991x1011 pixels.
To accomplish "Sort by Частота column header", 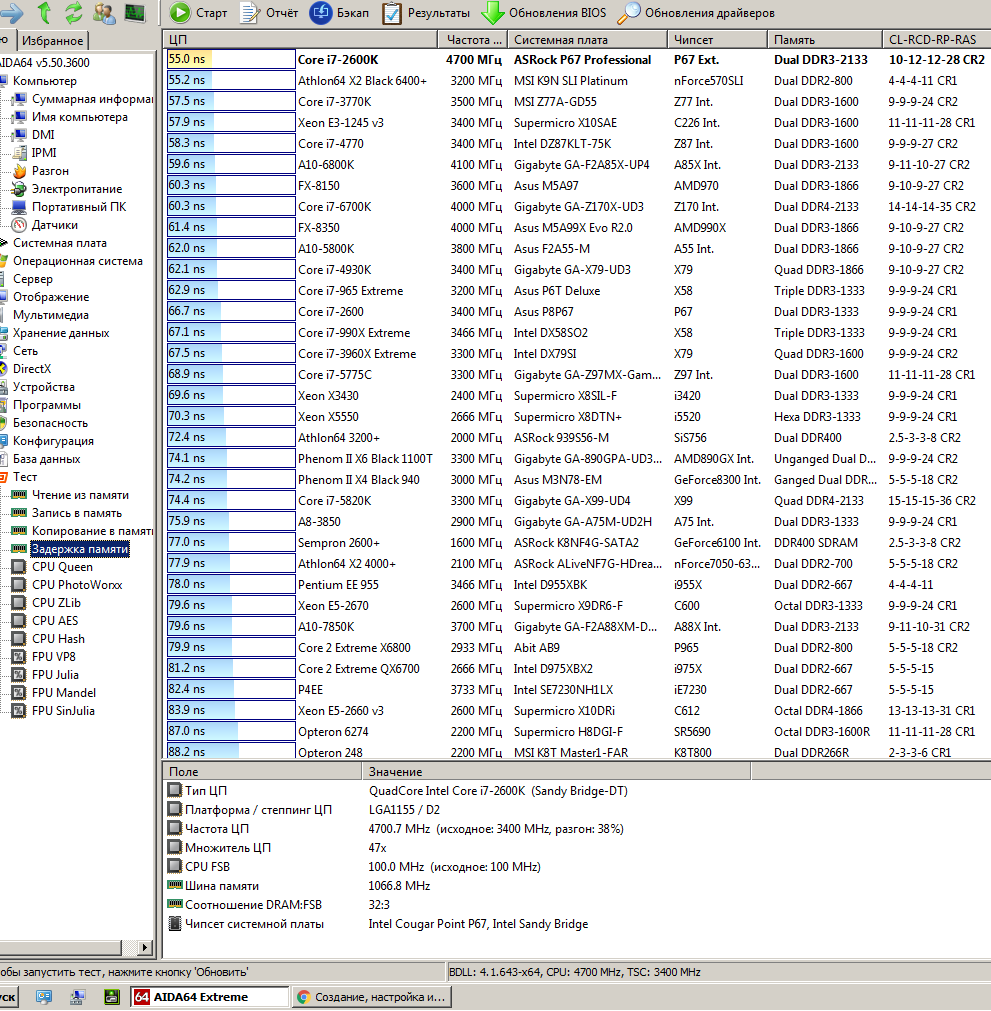I will click(x=473, y=40).
